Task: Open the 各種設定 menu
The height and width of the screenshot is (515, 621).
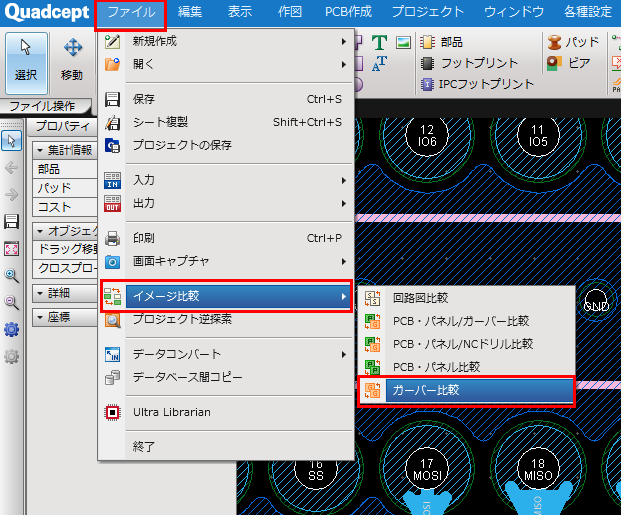Action: (588, 12)
